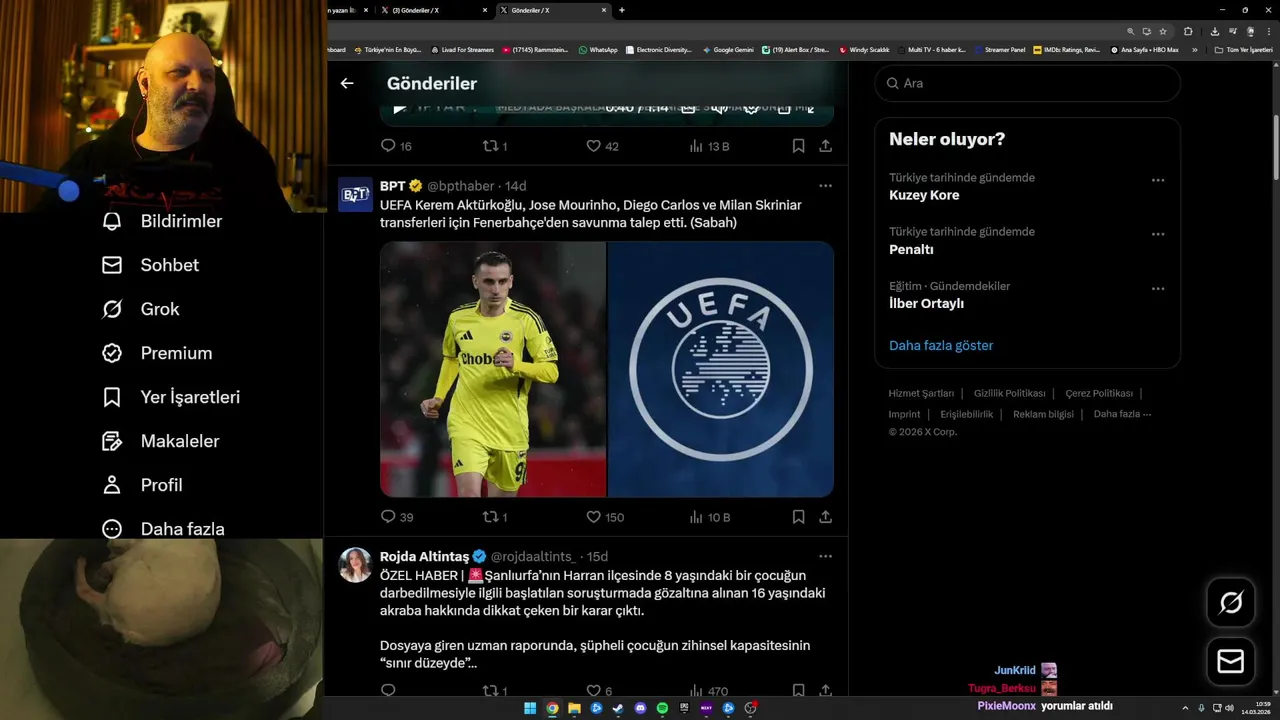This screenshot has height=720, width=1280.
Task: Expand the Daha fazla sidebar menu
Action: tap(162, 529)
